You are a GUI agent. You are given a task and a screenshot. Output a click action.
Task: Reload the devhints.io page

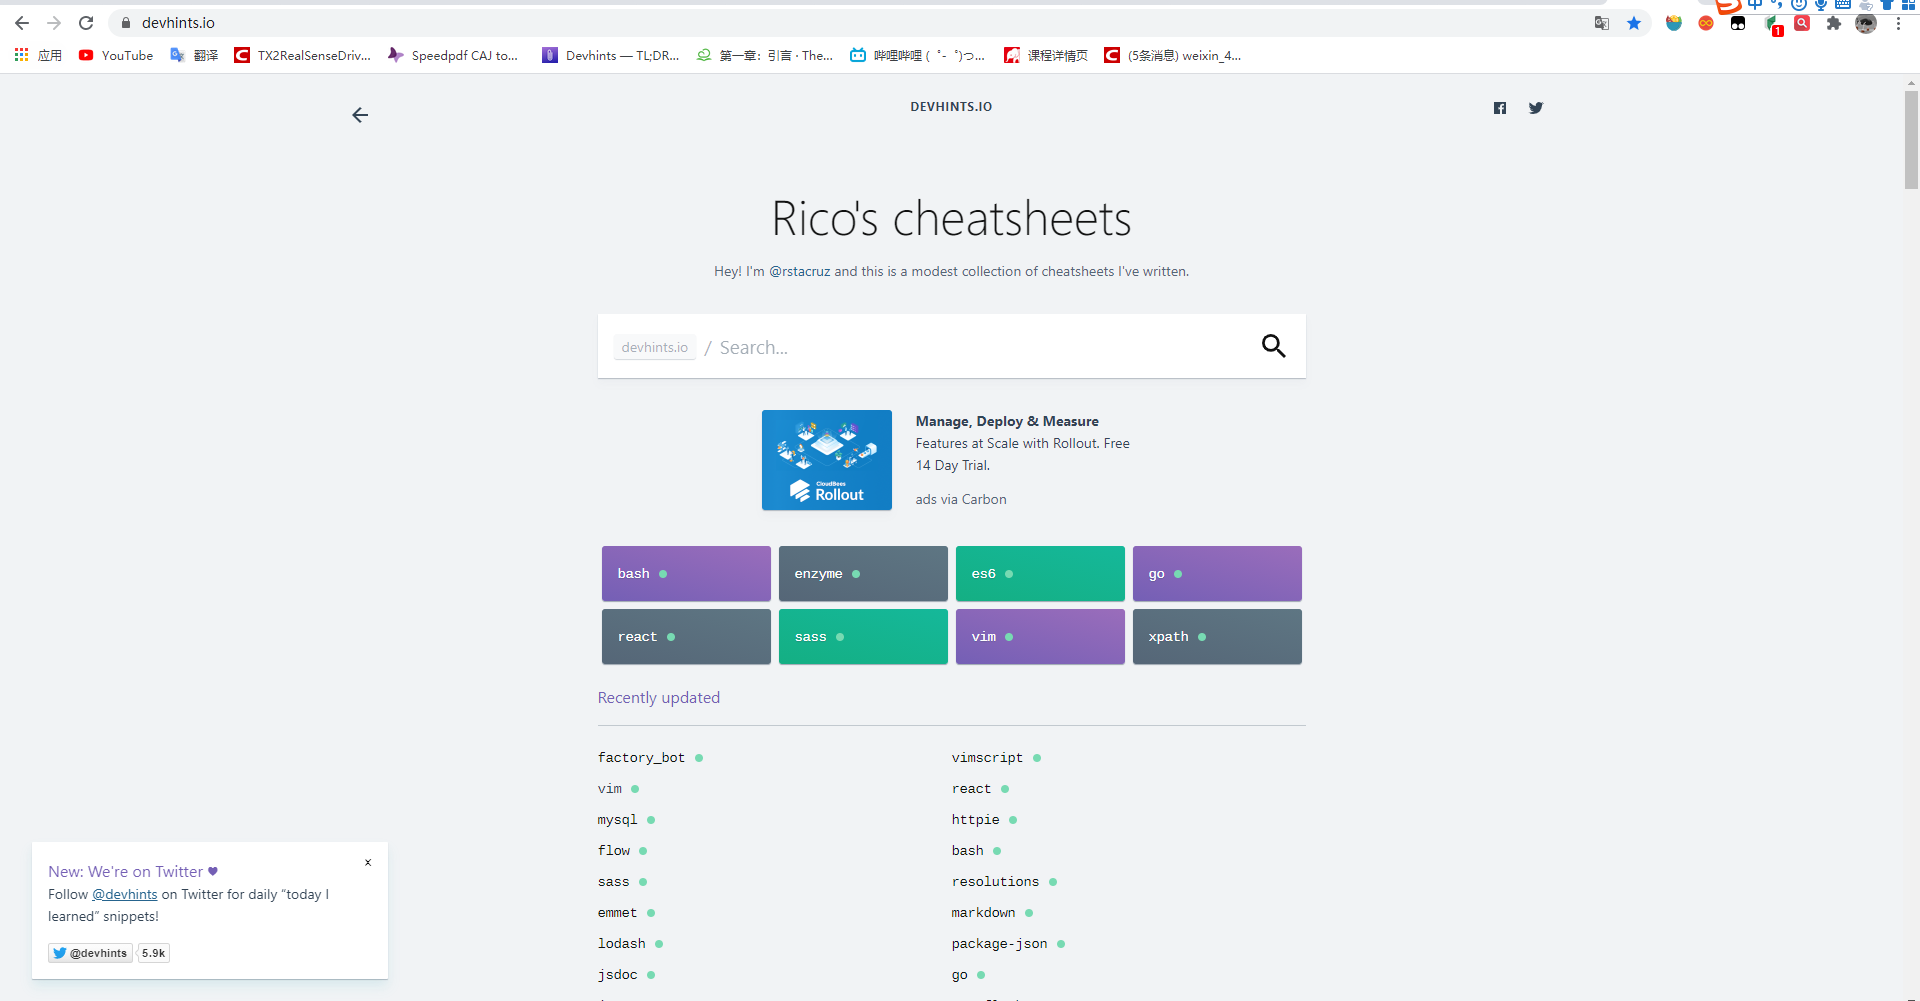click(86, 23)
